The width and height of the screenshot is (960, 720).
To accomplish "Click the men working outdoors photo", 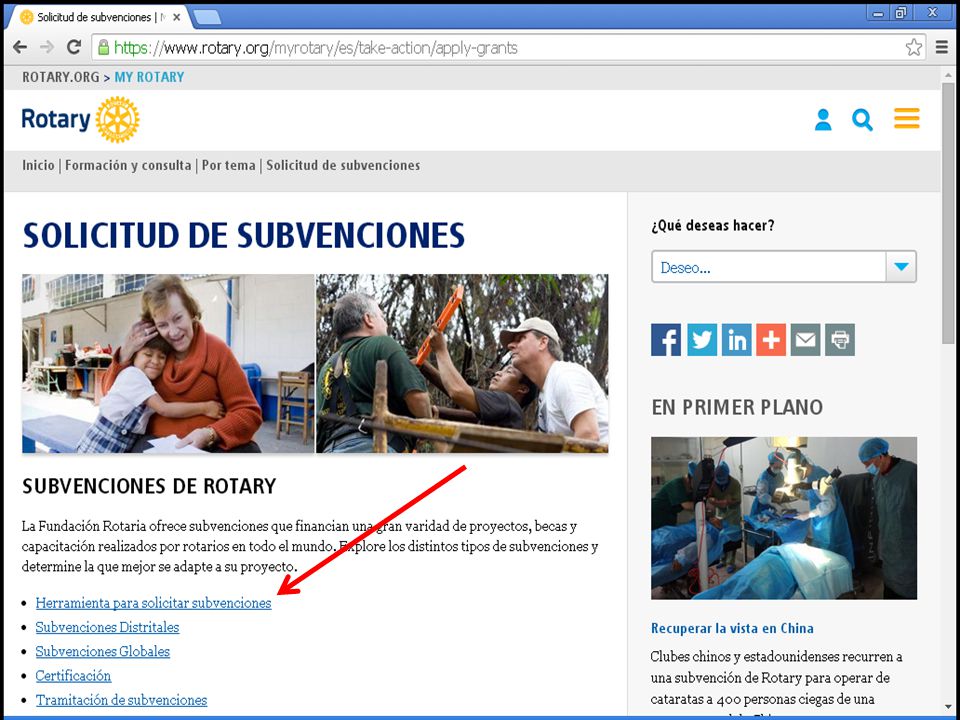I will 462,364.
